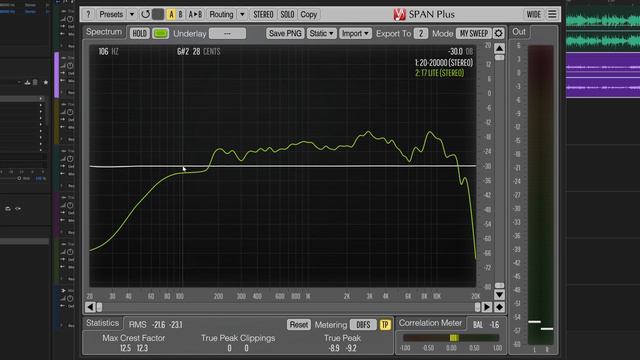Click the Out level meter bars
640x360 pixels.
540,195
